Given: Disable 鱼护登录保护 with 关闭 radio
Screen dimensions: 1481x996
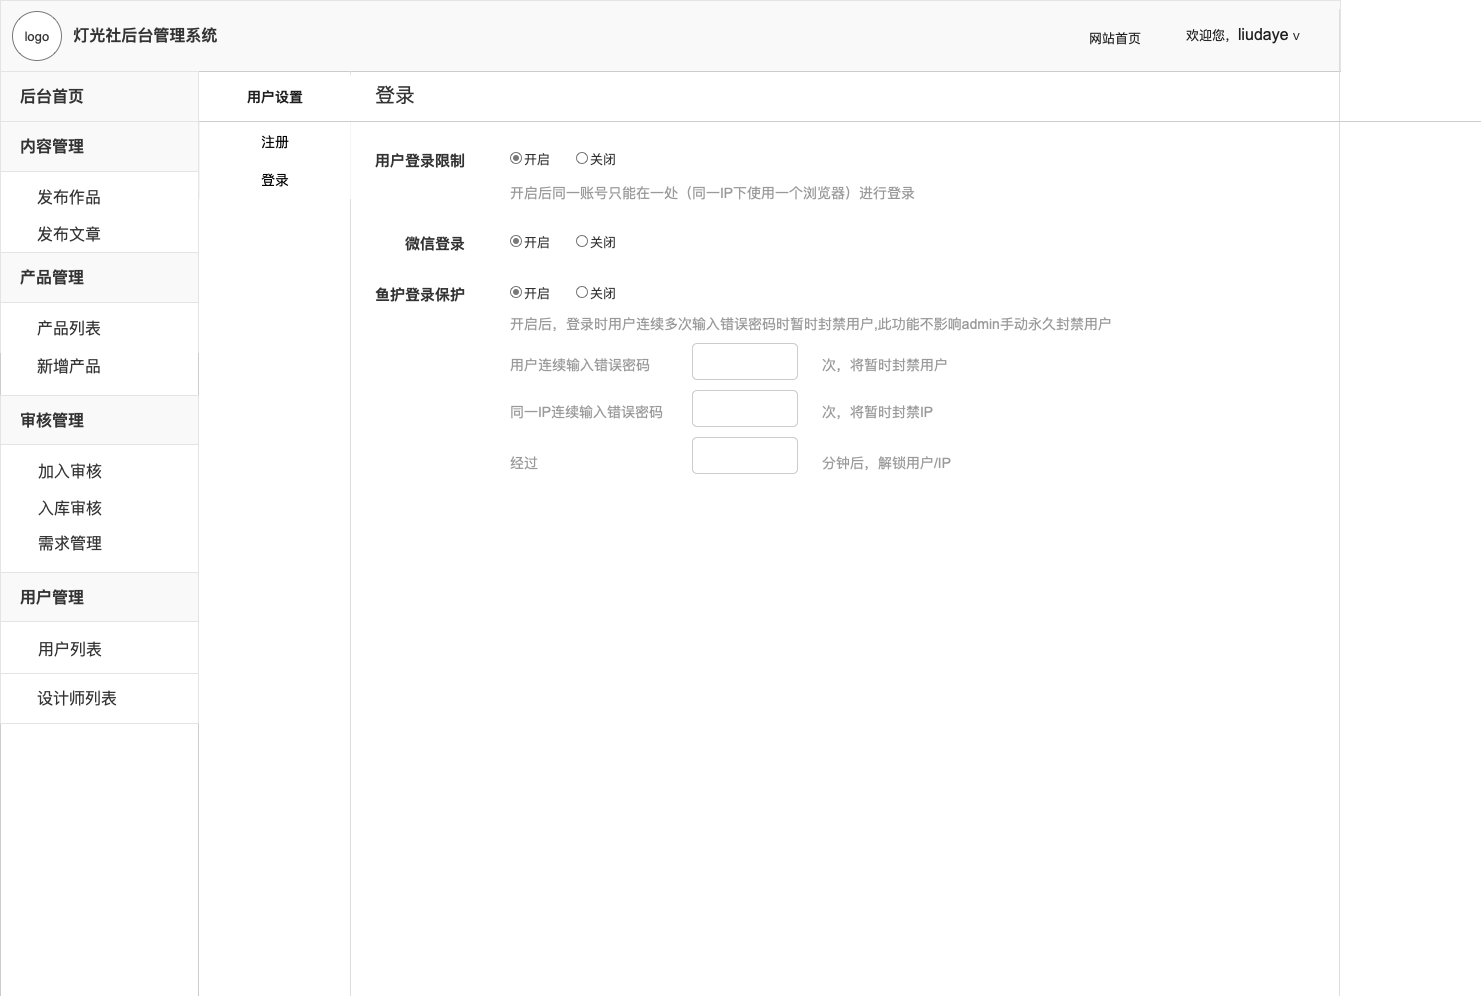Looking at the screenshot, I should (x=582, y=292).
